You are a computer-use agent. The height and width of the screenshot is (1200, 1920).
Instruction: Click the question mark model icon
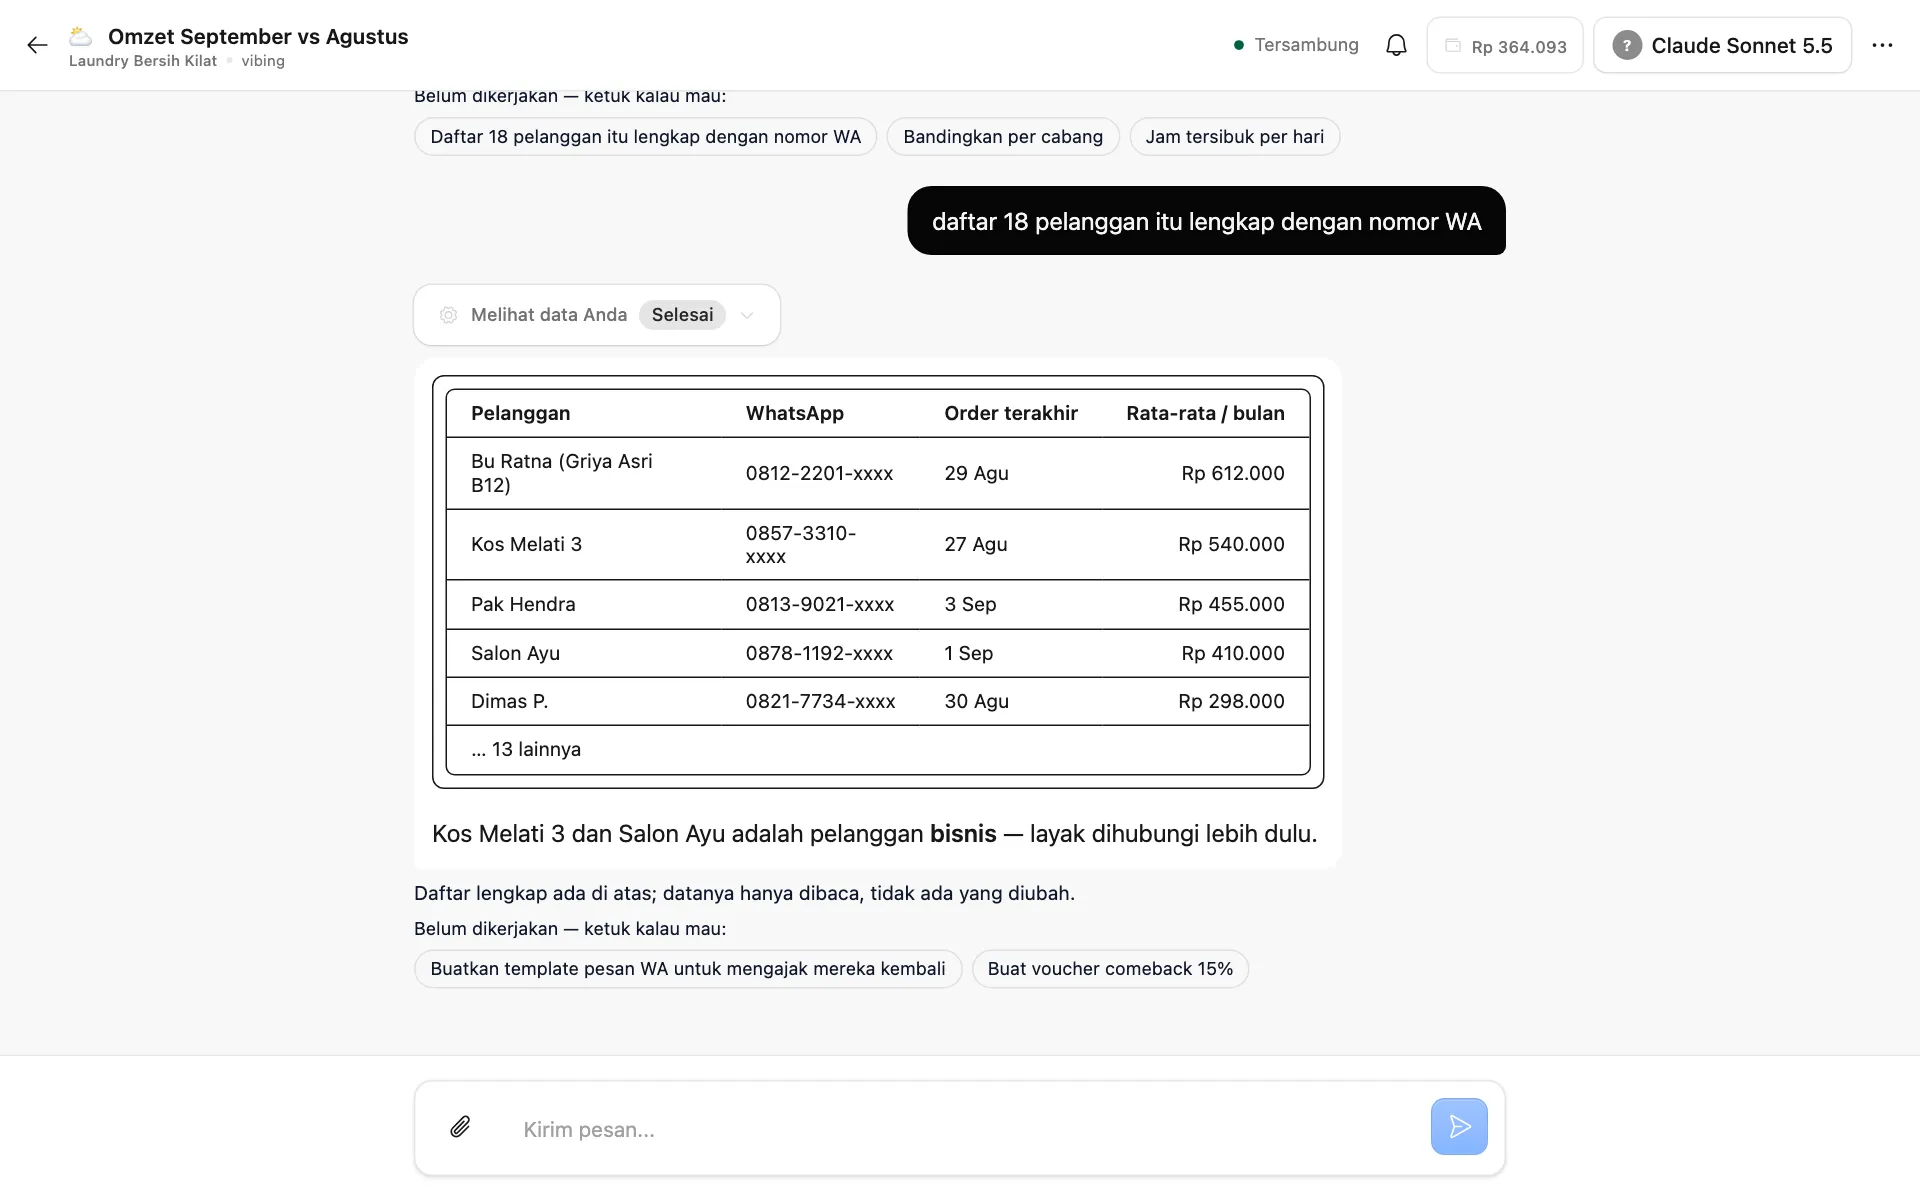coord(1627,45)
